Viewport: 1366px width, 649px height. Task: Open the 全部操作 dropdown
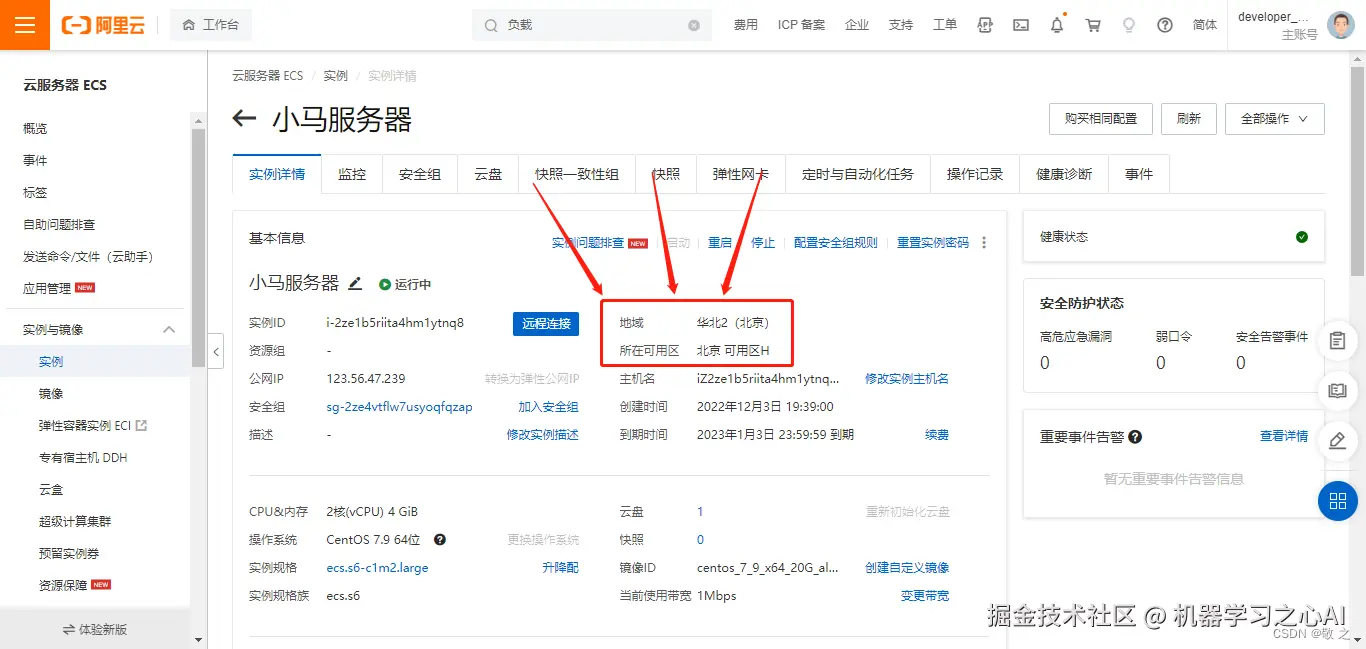1274,118
